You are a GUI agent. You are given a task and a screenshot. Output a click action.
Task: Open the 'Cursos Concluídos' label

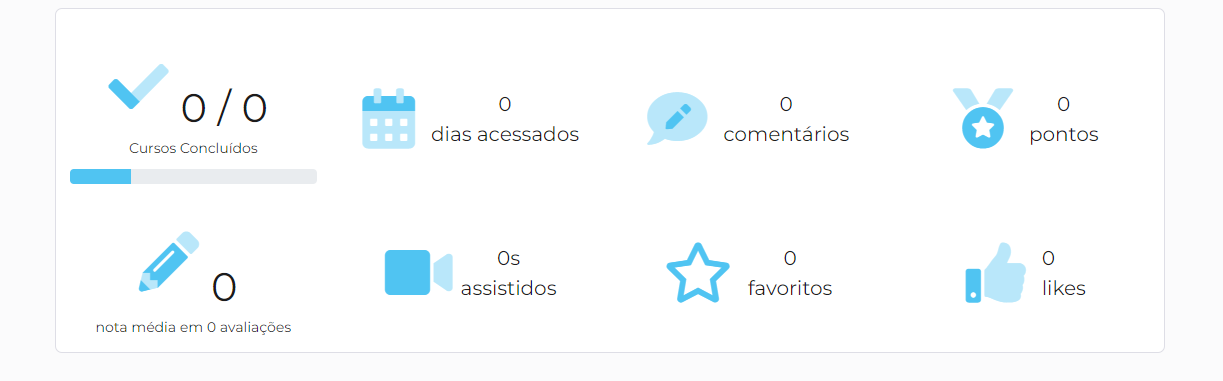pos(193,148)
